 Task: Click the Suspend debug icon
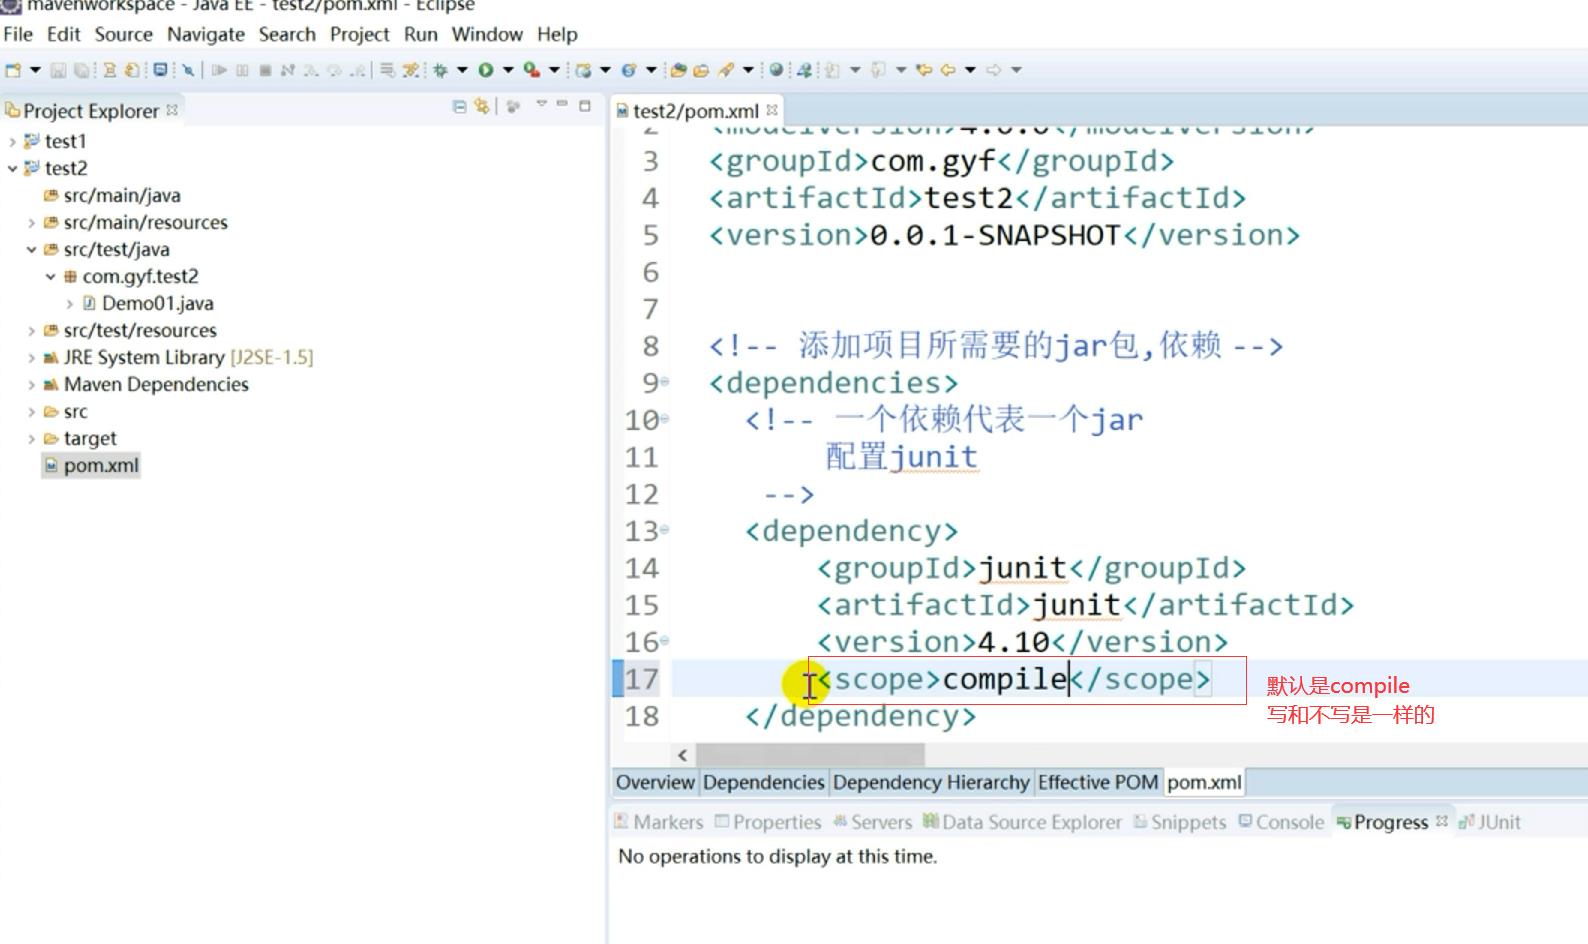[242, 70]
